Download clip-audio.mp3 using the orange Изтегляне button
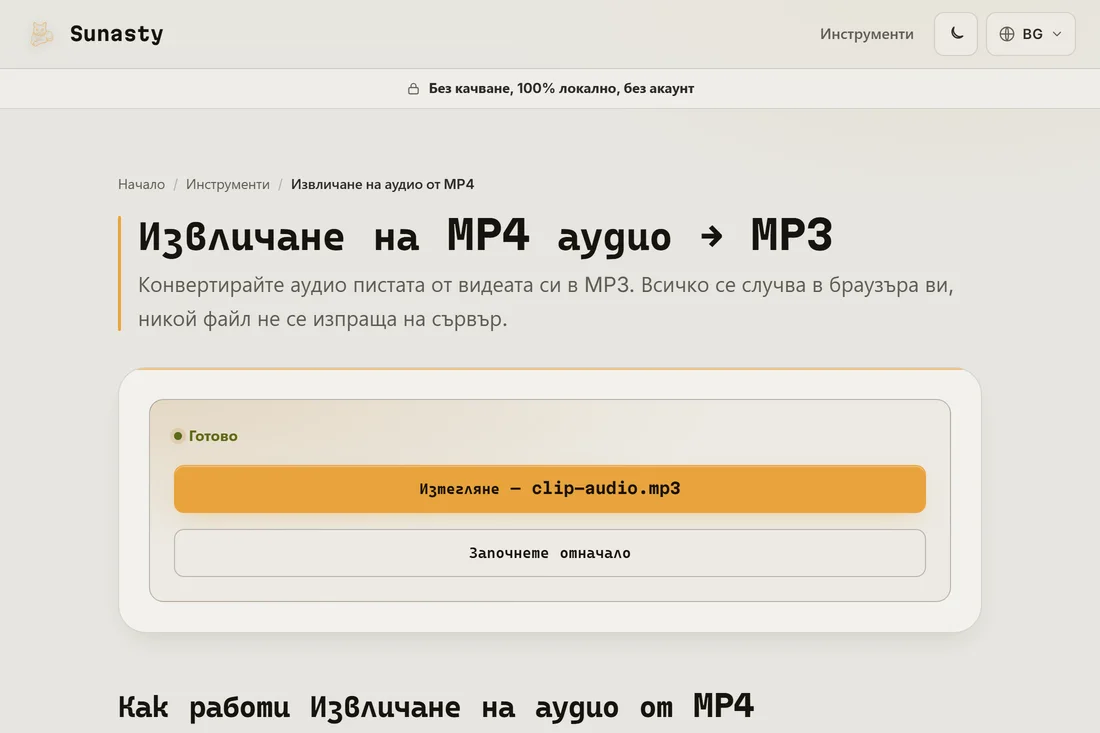1100x733 pixels. coord(549,489)
